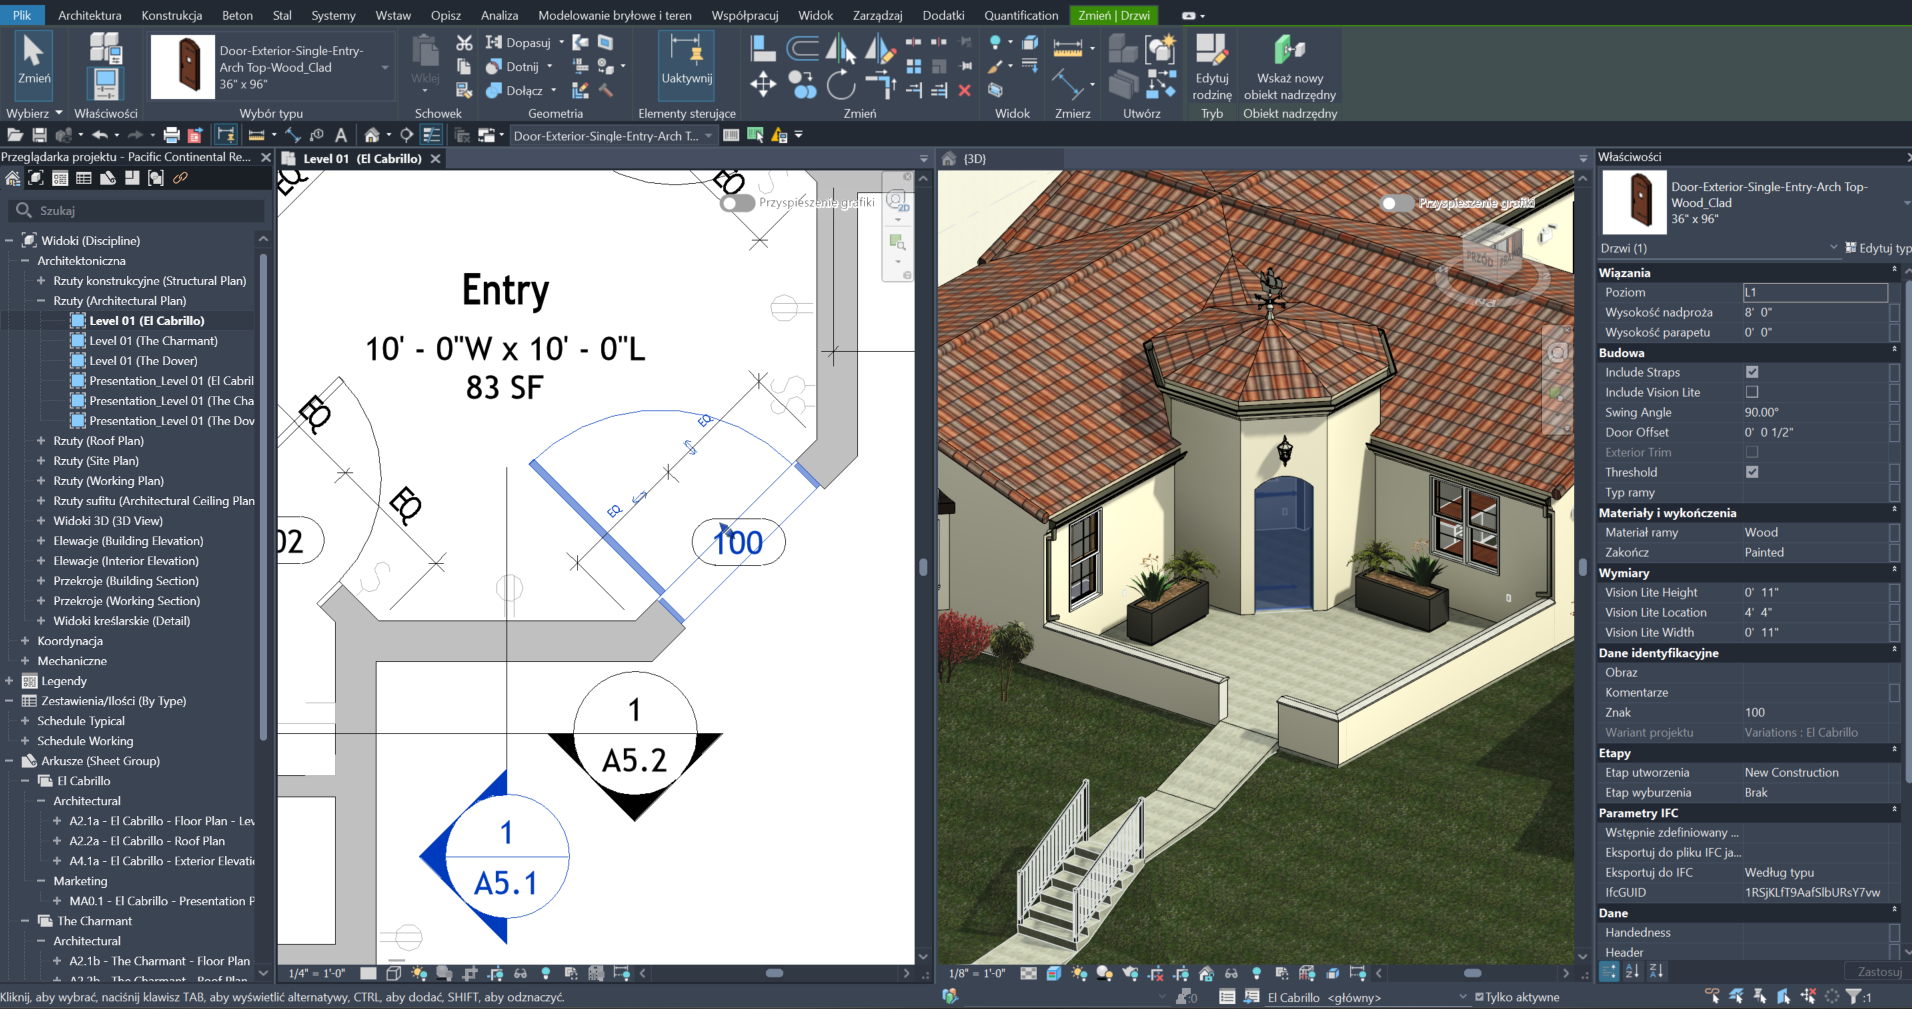Screen dimensions: 1912x1009
Task: Open Door-Exterior-Single-Entry type dropdown in toolbar
Action: point(709,136)
